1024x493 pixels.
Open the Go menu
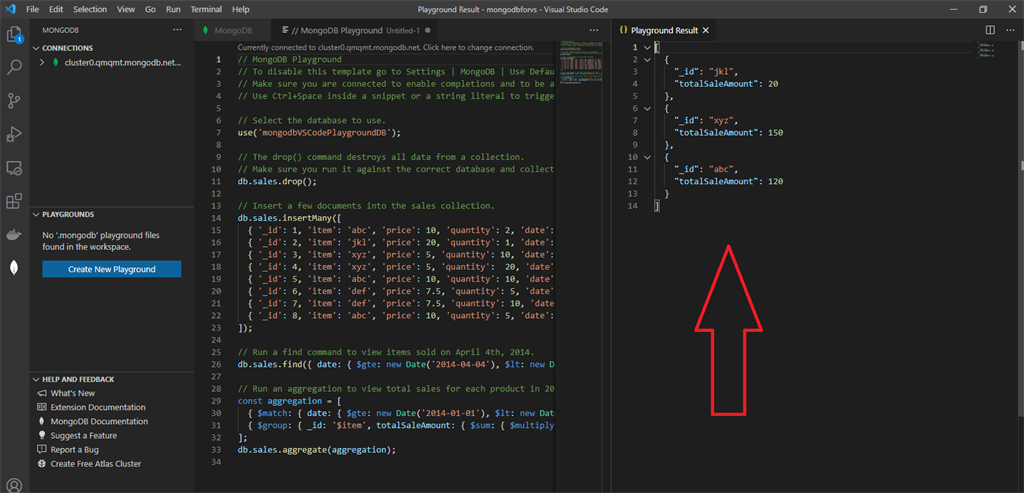click(x=151, y=10)
